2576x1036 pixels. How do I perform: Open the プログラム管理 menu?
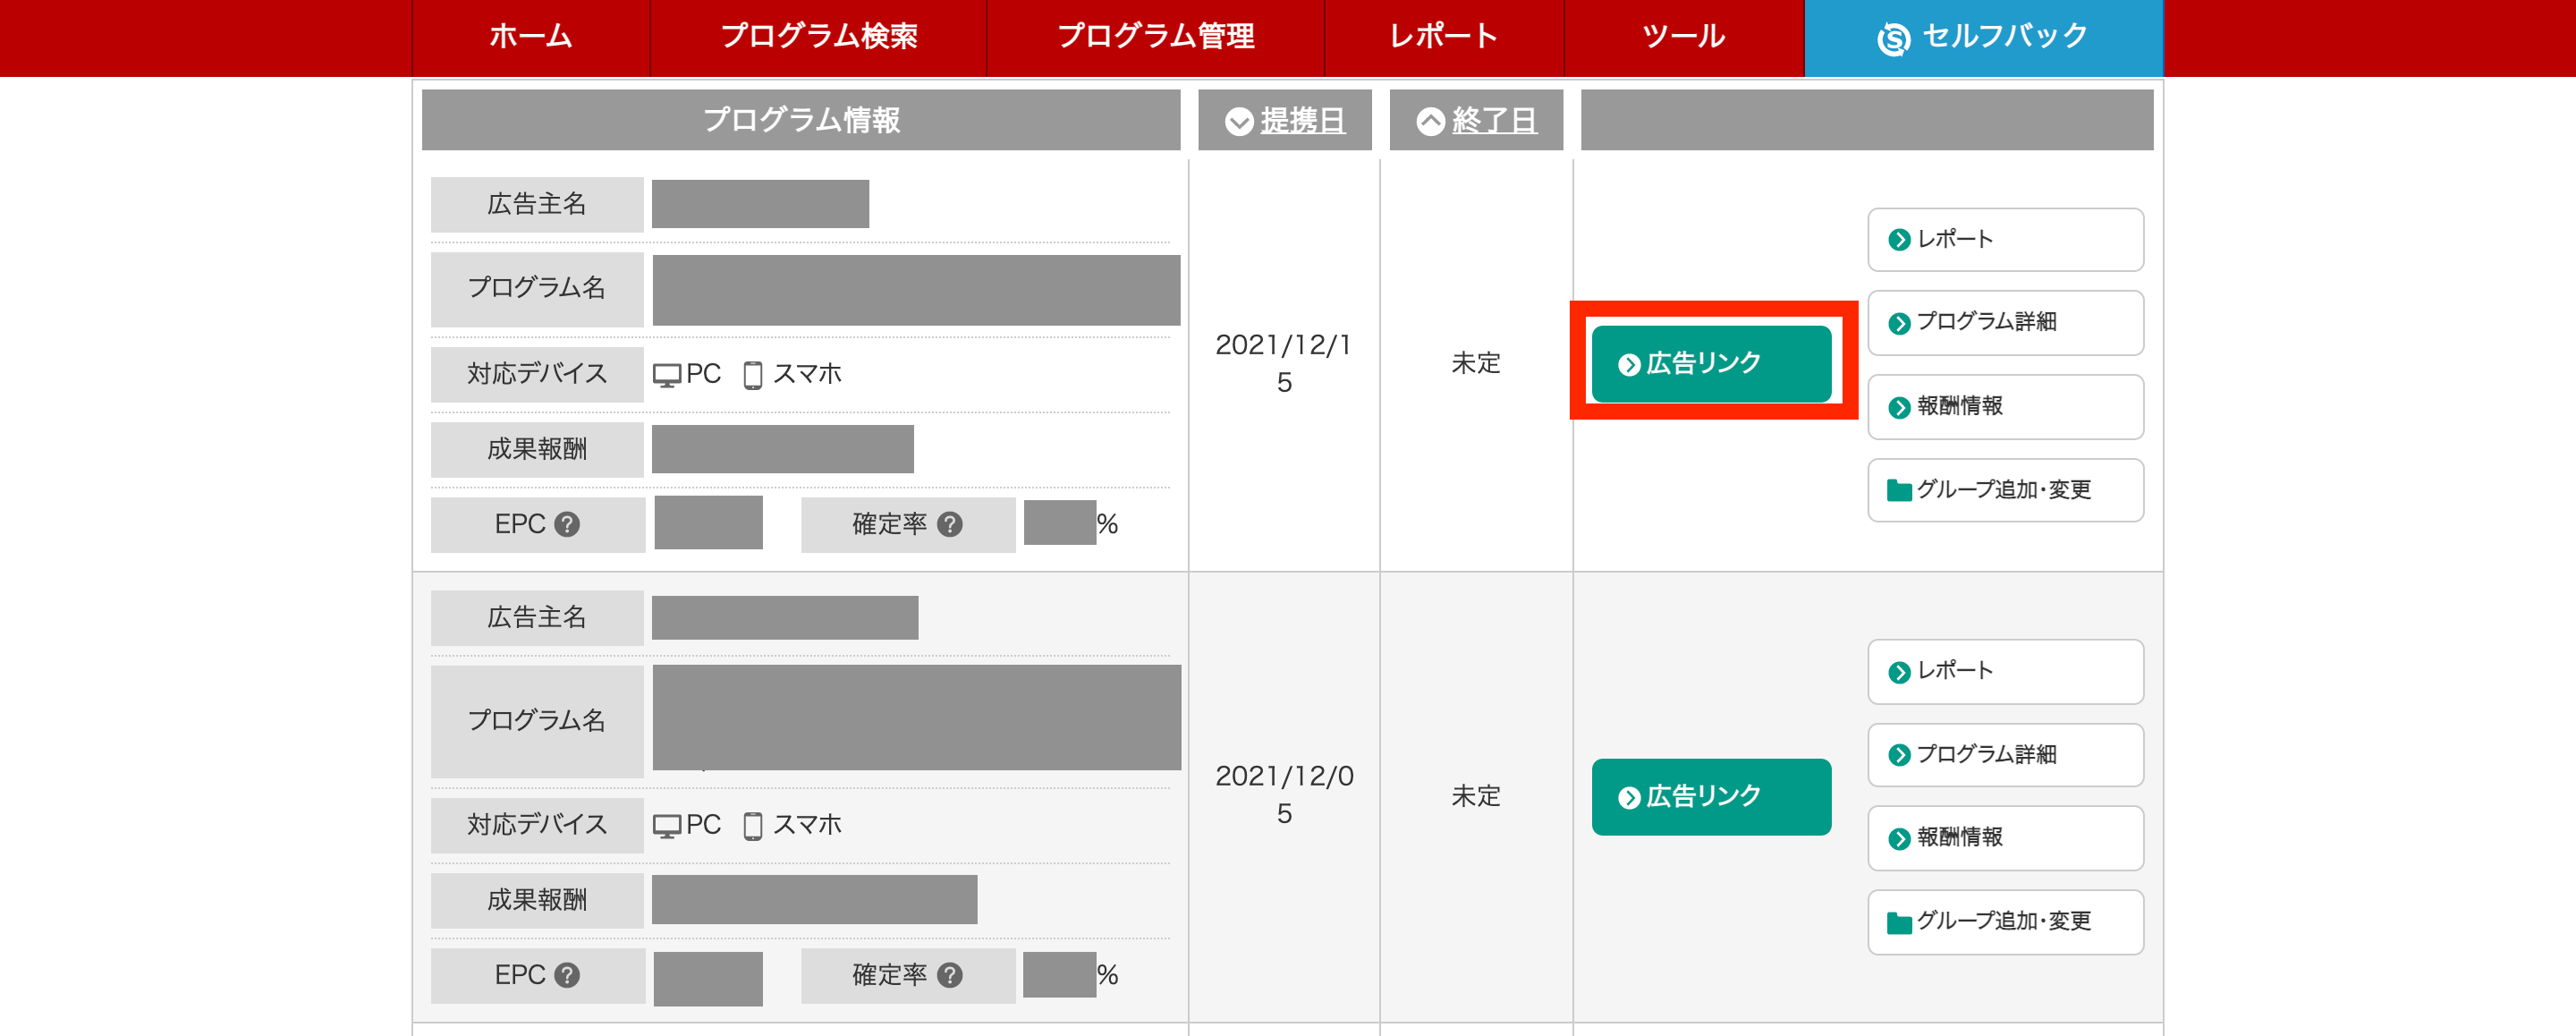click(x=1155, y=37)
